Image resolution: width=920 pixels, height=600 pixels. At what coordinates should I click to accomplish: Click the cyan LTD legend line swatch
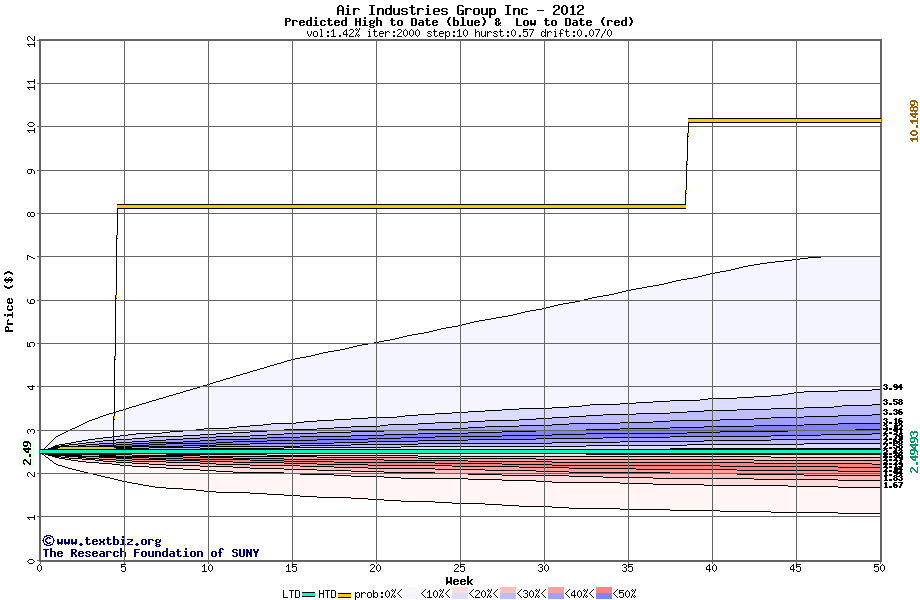click(309, 594)
